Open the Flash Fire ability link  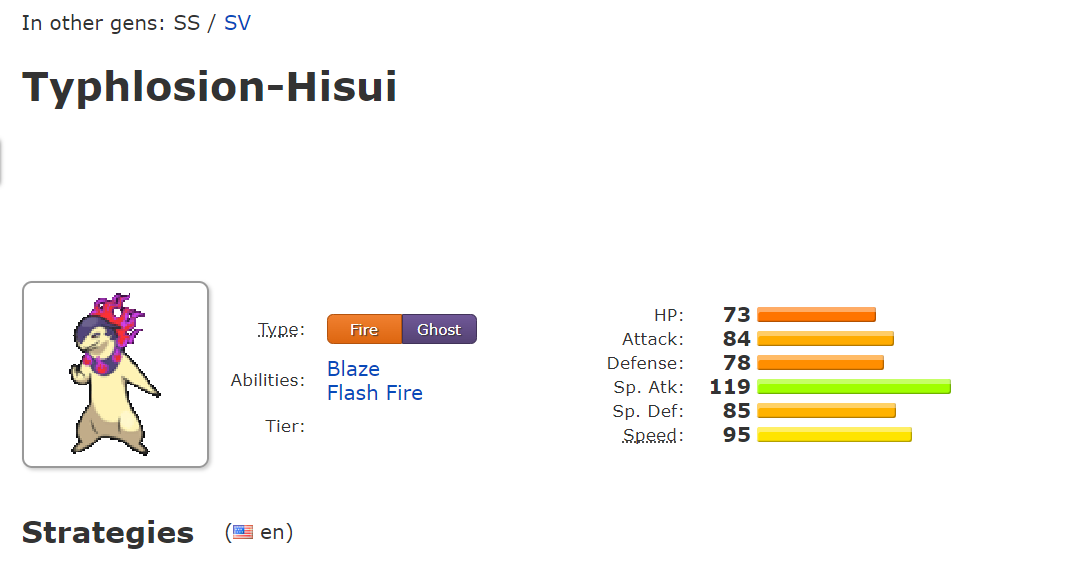coord(374,393)
